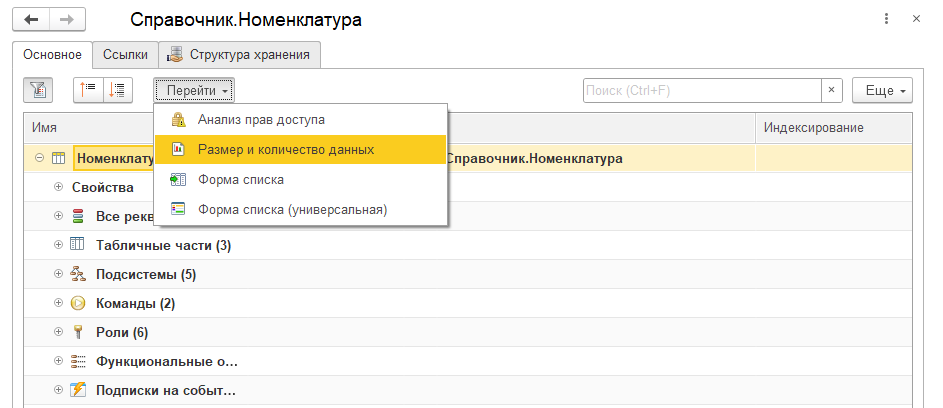Toggle the filter icon button

tap(39, 90)
